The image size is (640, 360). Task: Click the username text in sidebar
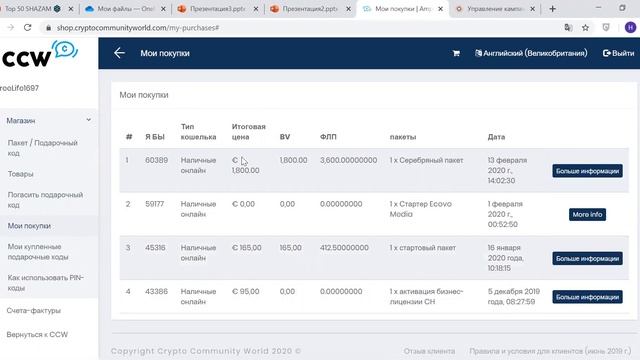(x=19, y=88)
